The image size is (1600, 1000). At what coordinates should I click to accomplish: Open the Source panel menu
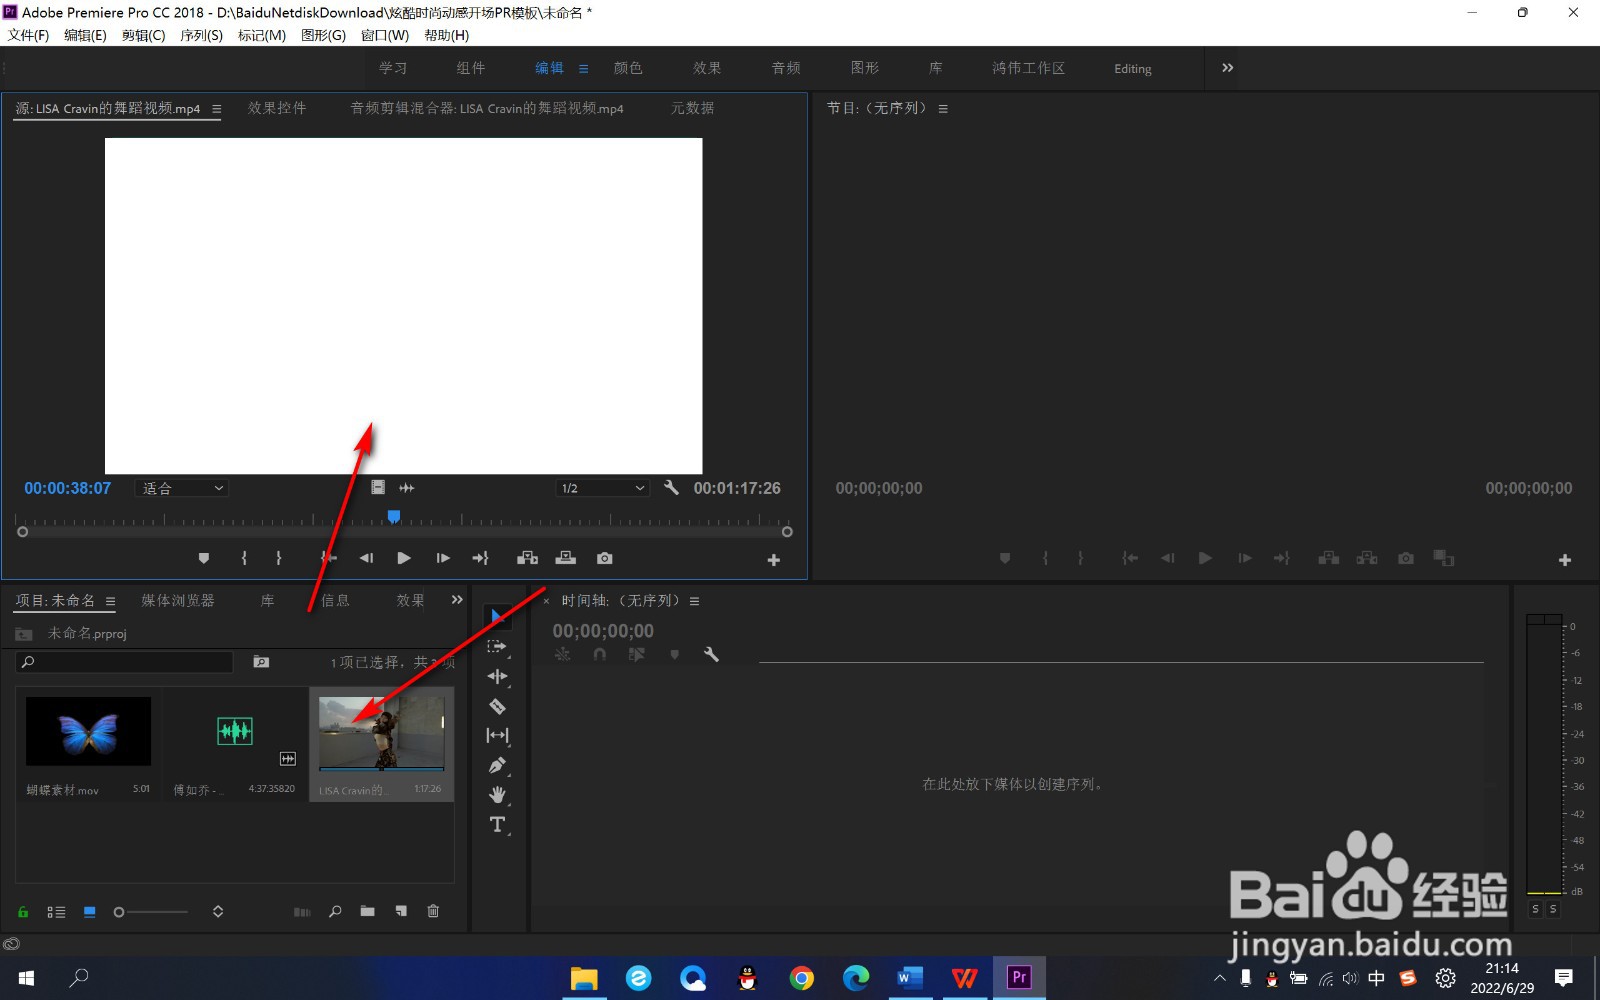(x=217, y=109)
